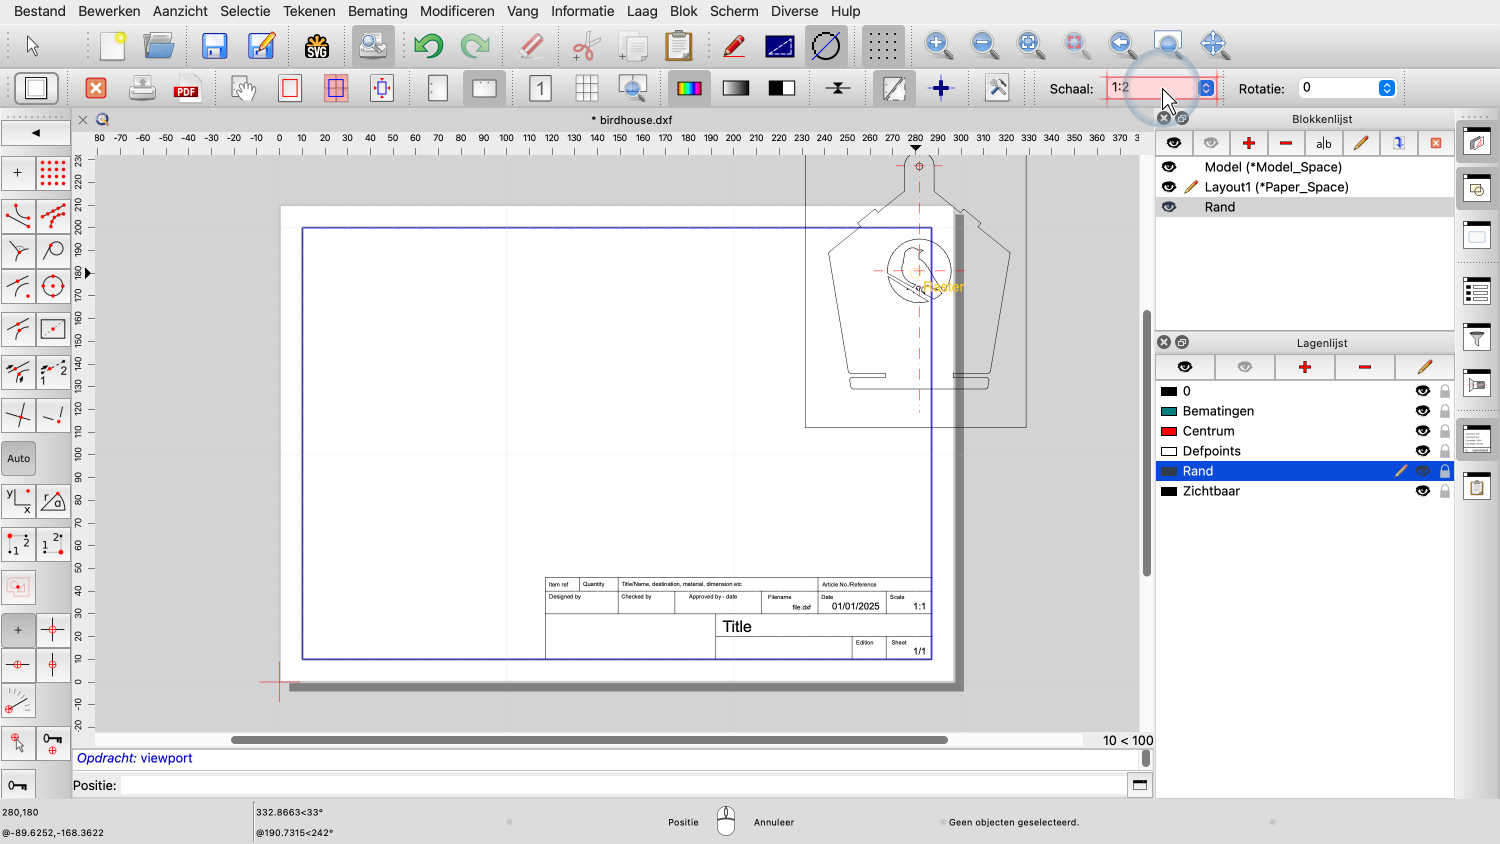Click the Print icon in toolbar
This screenshot has height=844, width=1500.
point(142,89)
